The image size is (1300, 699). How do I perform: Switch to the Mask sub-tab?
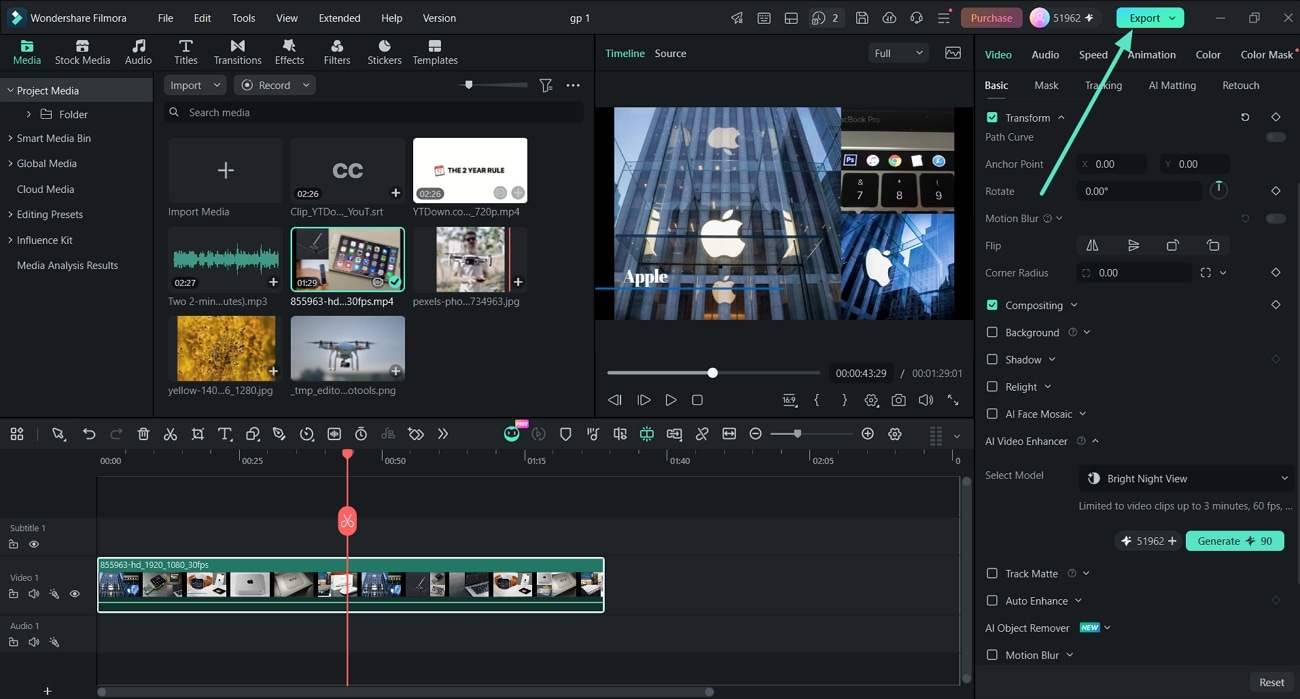click(1046, 86)
